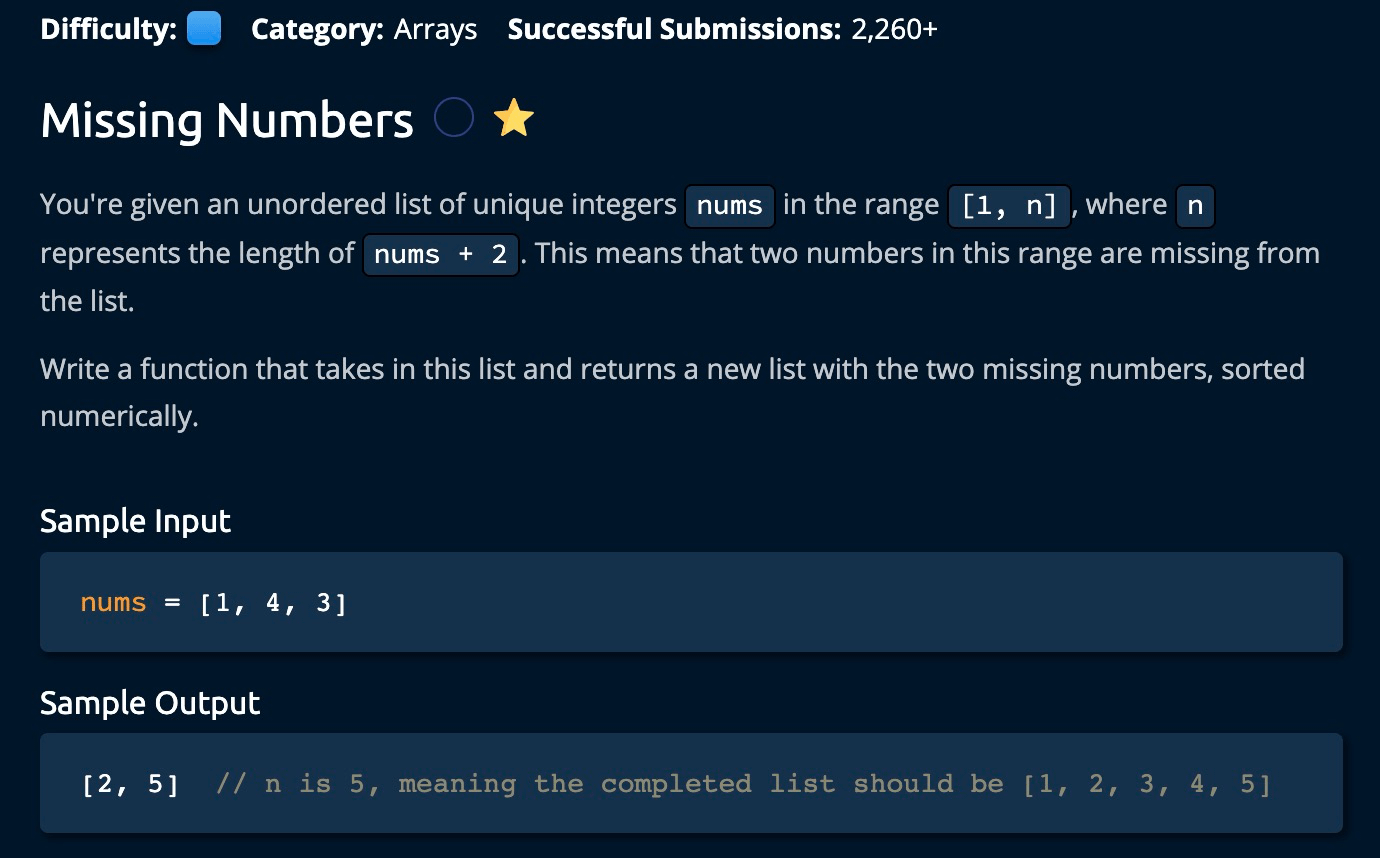Image resolution: width=1380 pixels, height=858 pixels.
Task: Click the Successful Submissions 2,260+ count
Action: coord(894,30)
